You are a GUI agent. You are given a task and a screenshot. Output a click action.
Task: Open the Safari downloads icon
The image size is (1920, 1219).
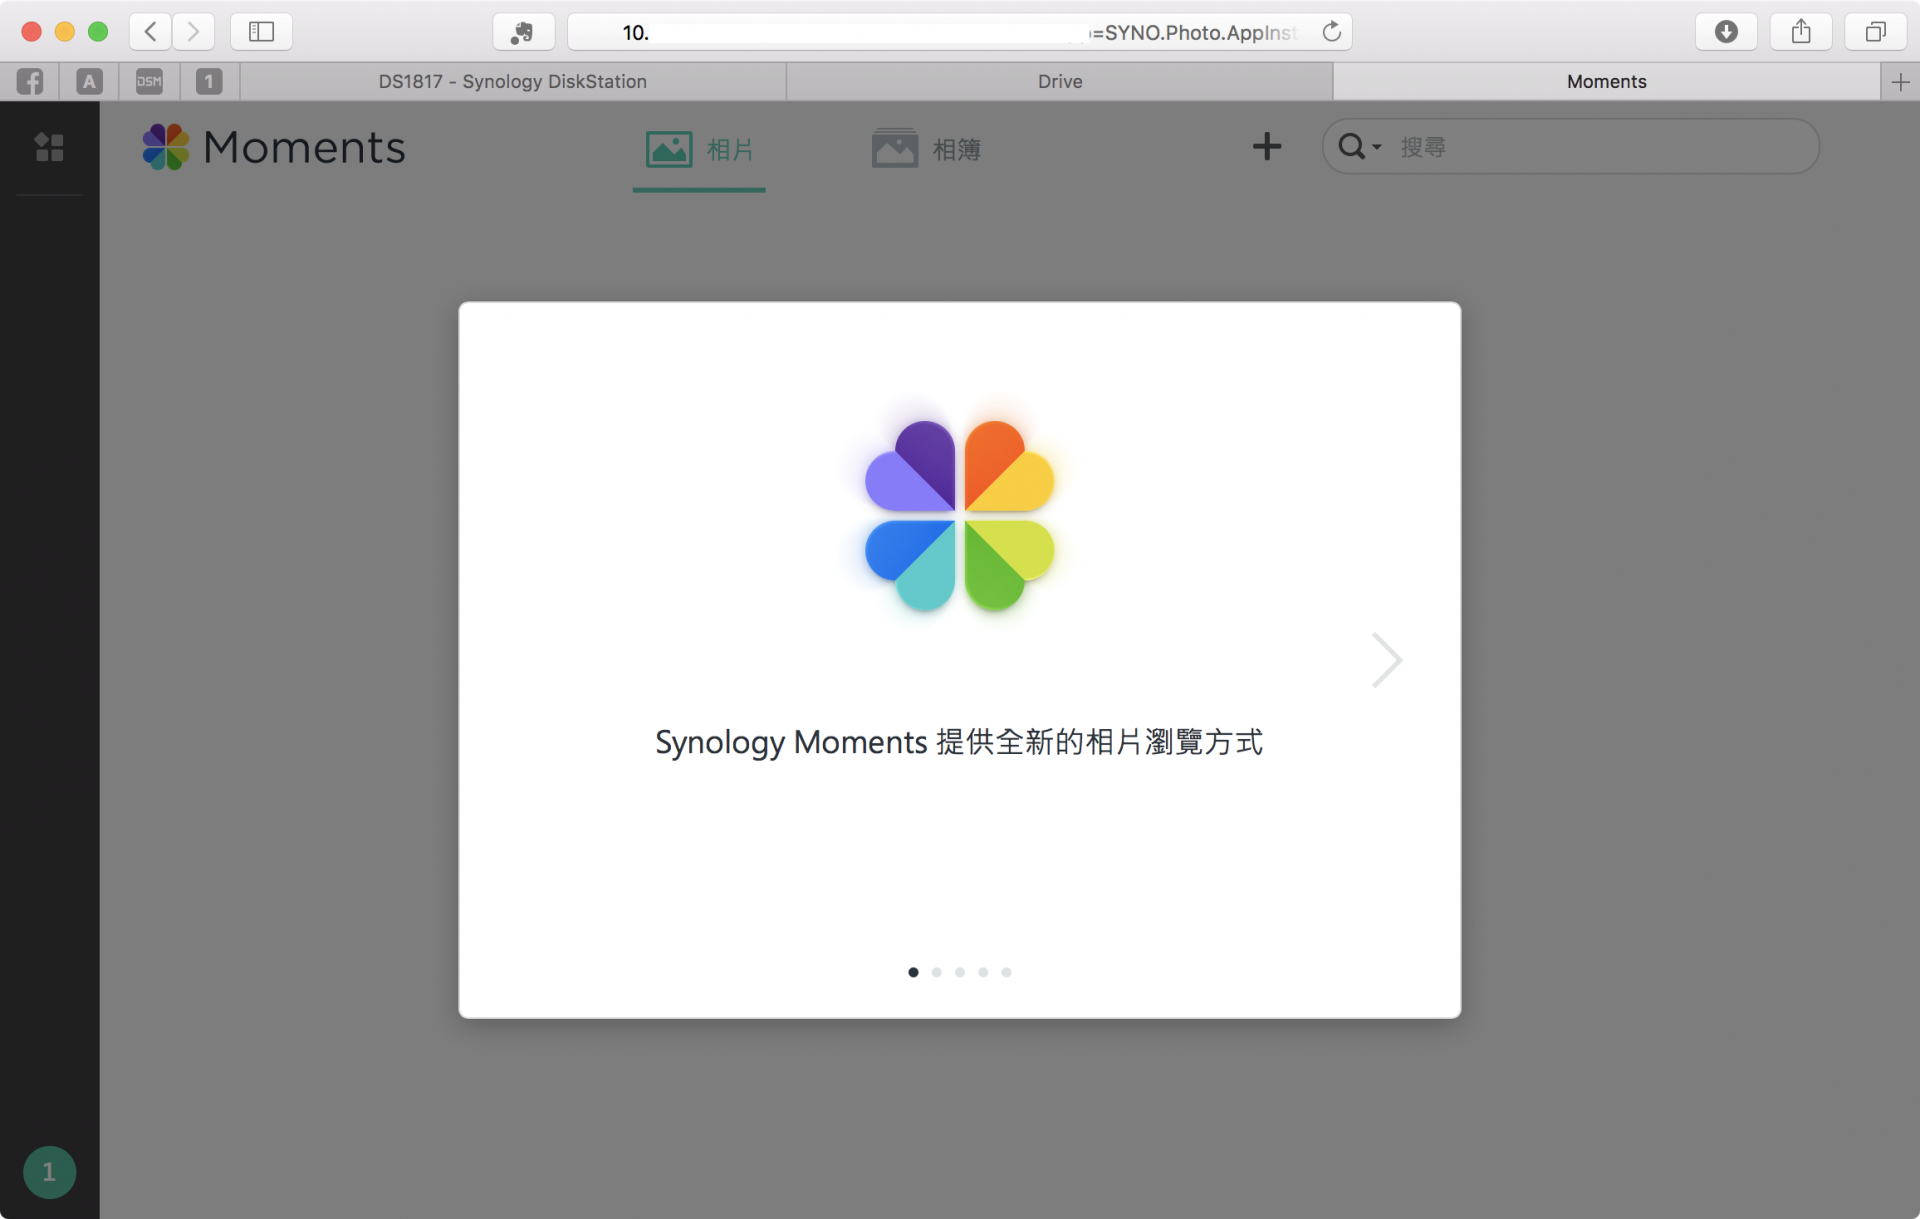click(x=1726, y=32)
